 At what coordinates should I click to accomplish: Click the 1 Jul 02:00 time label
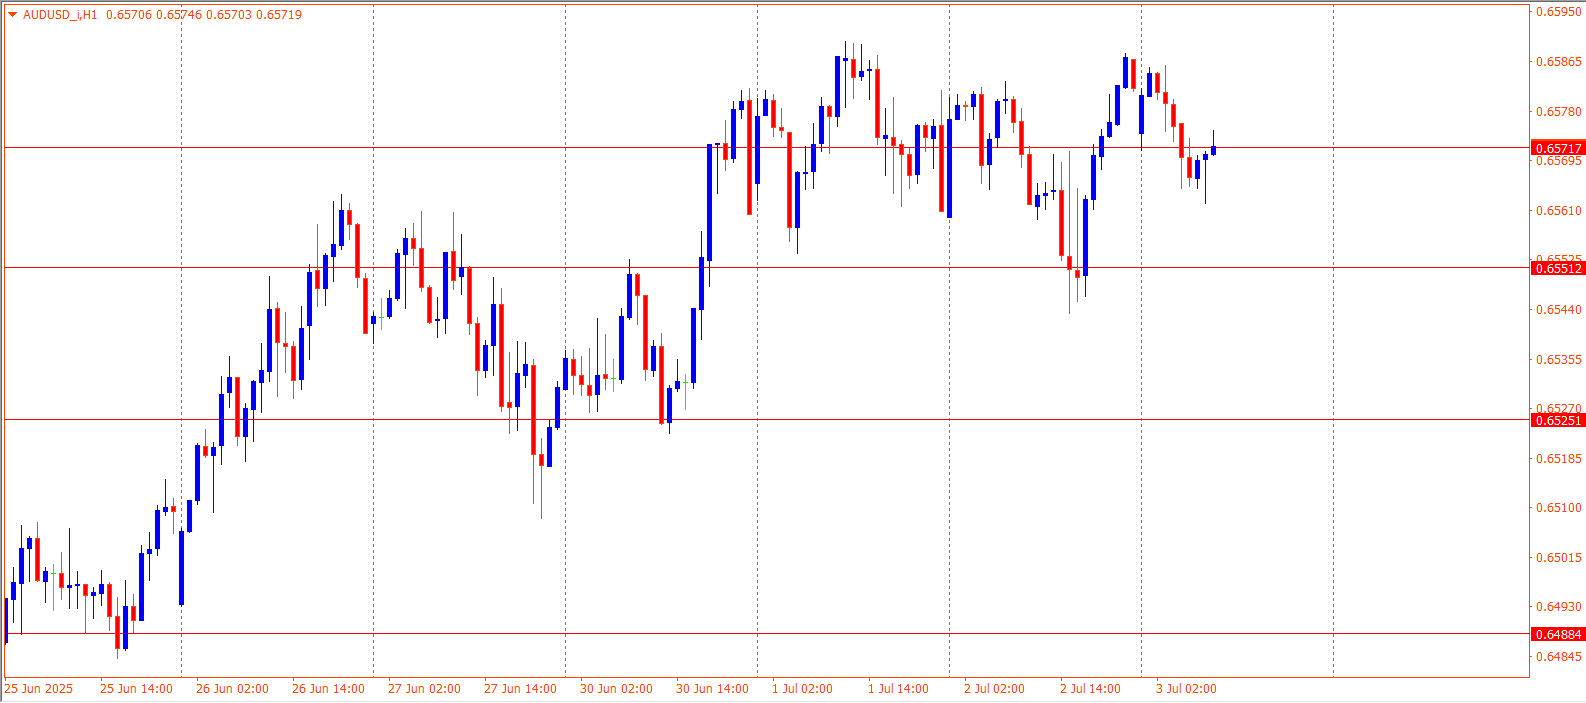point(802,689)
